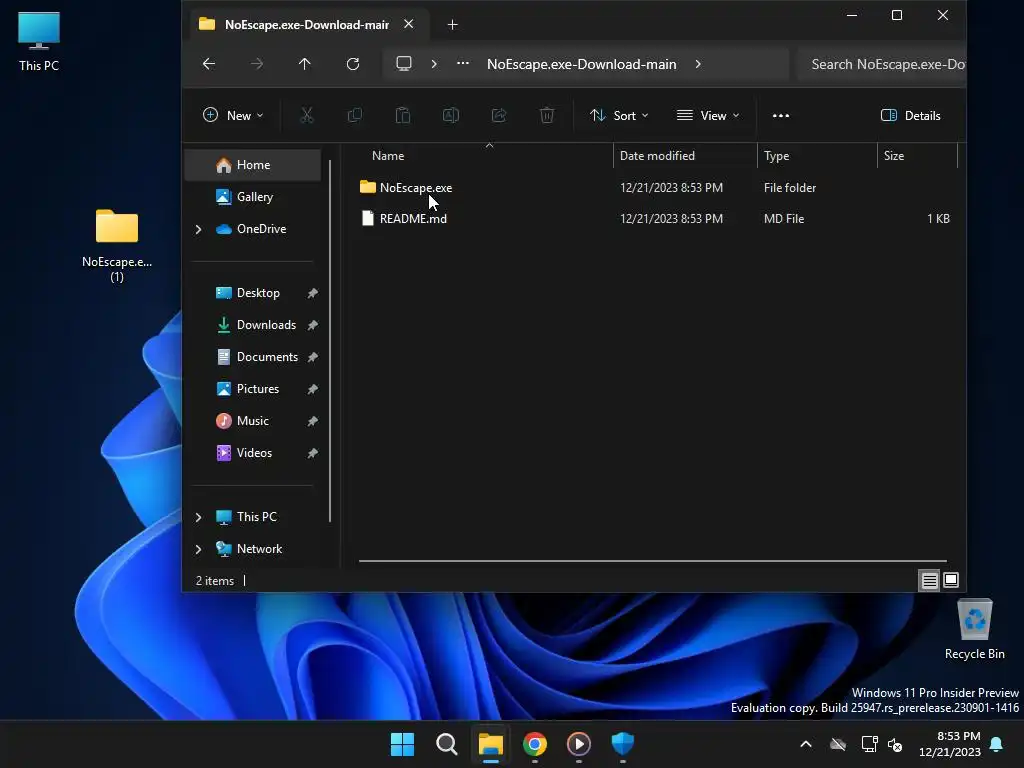Go back using the Back arrow

209,64
